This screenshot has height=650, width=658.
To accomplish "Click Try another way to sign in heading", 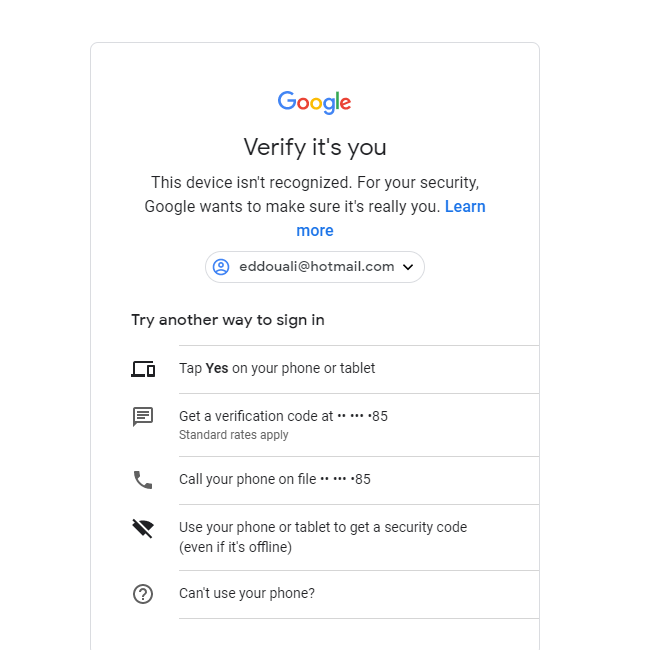I will tap(228, 320).
